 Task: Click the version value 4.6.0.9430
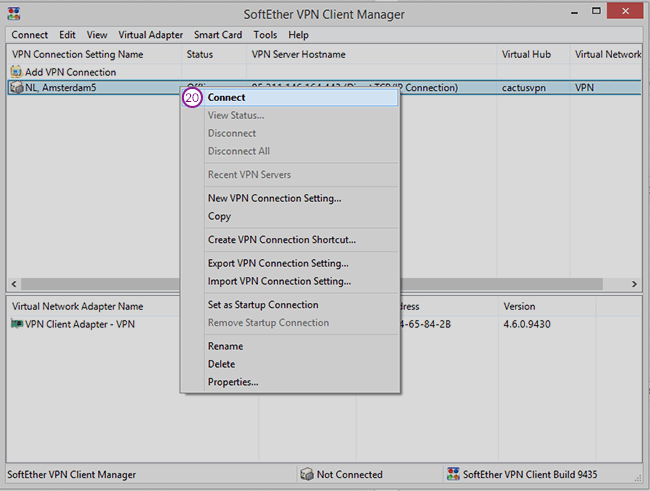pos(527,324)
